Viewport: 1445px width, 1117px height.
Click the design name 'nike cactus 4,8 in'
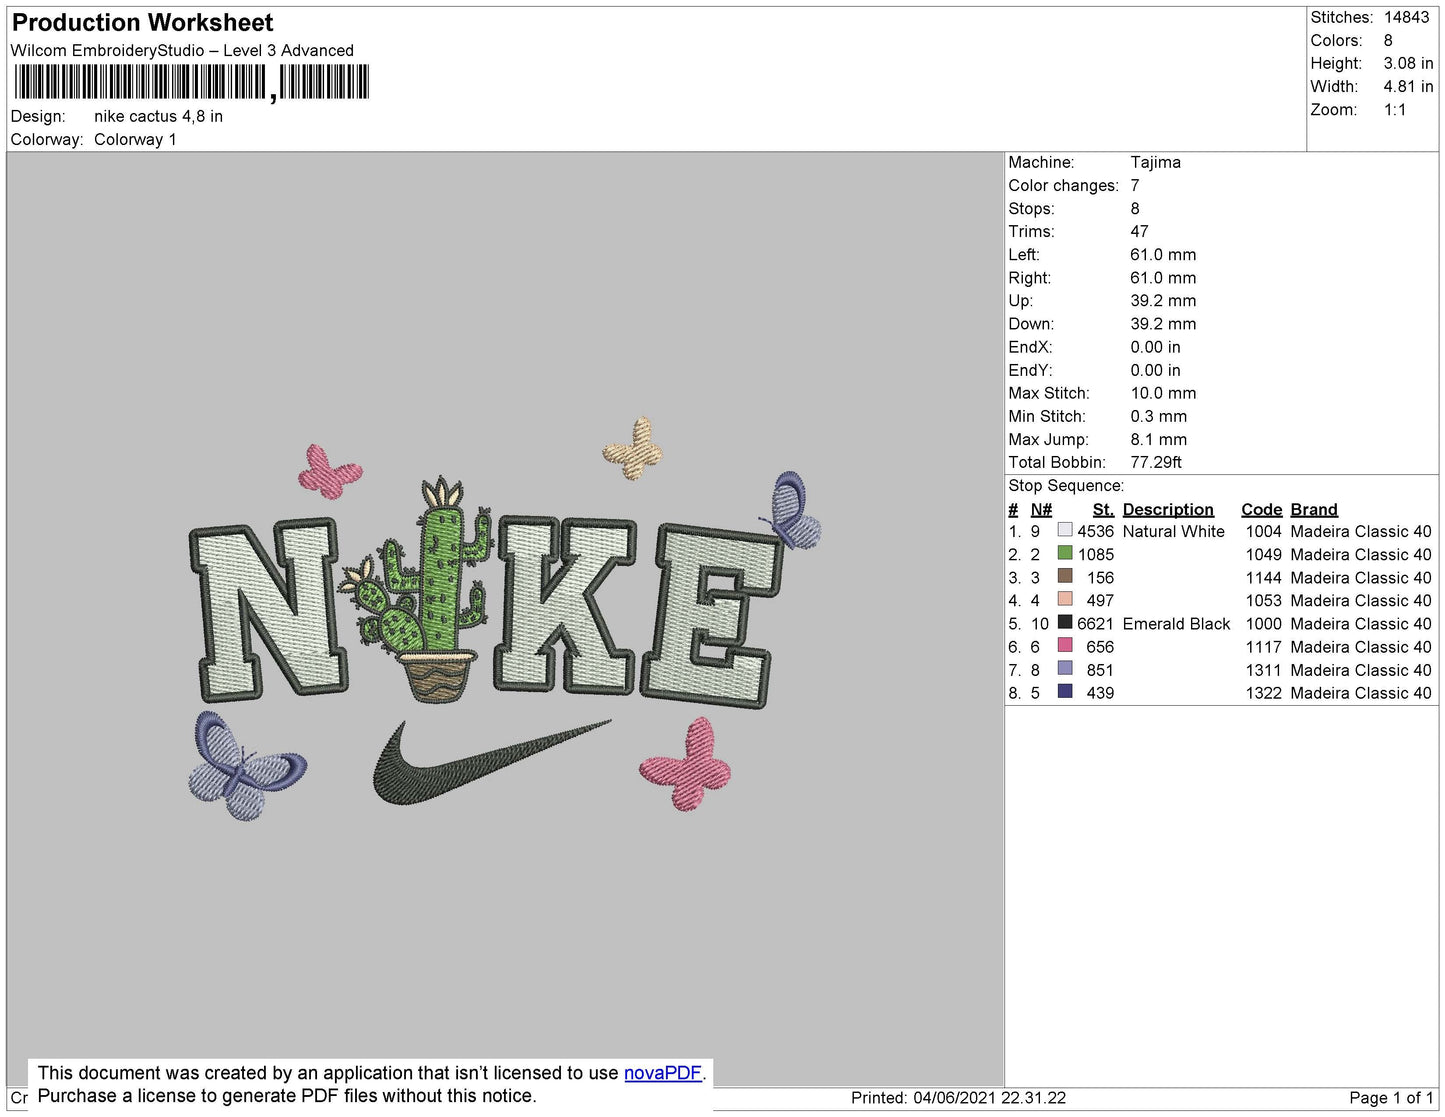(158, 116)
